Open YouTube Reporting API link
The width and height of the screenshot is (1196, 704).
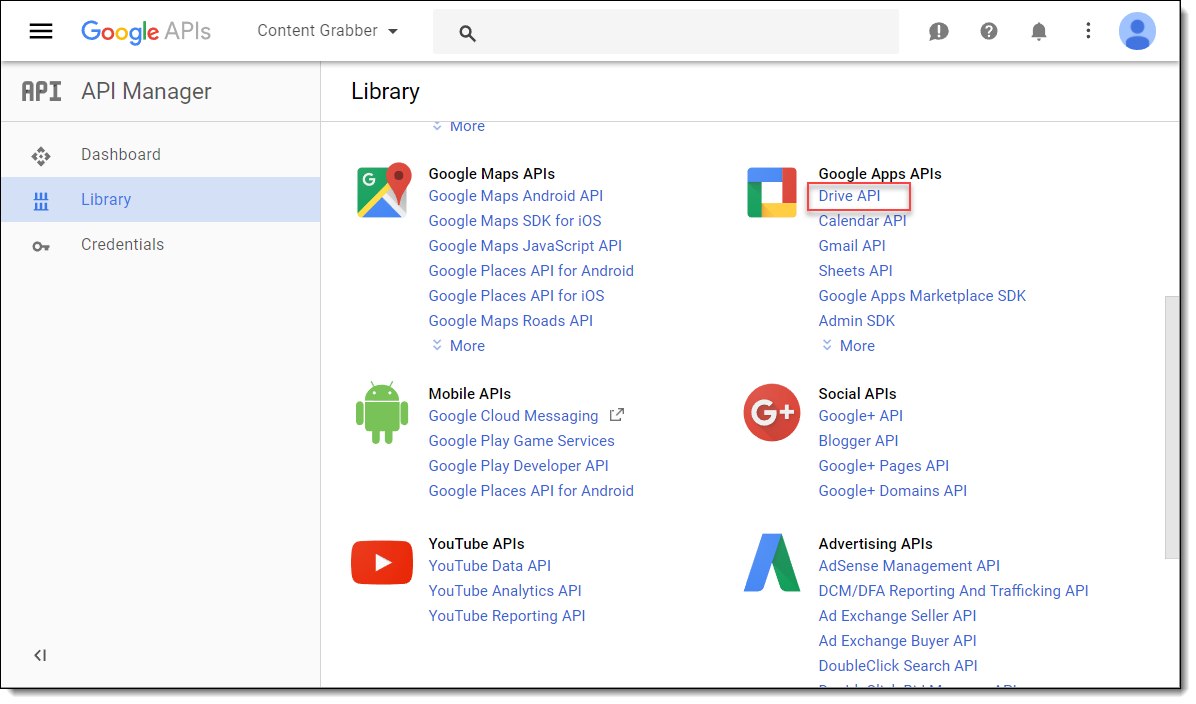[x=506, y=616]
